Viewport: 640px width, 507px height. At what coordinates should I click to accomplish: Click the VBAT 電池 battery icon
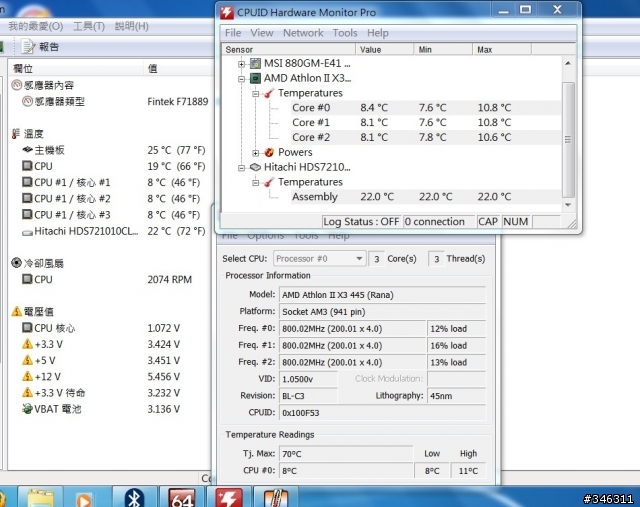(x=27, y=408)
